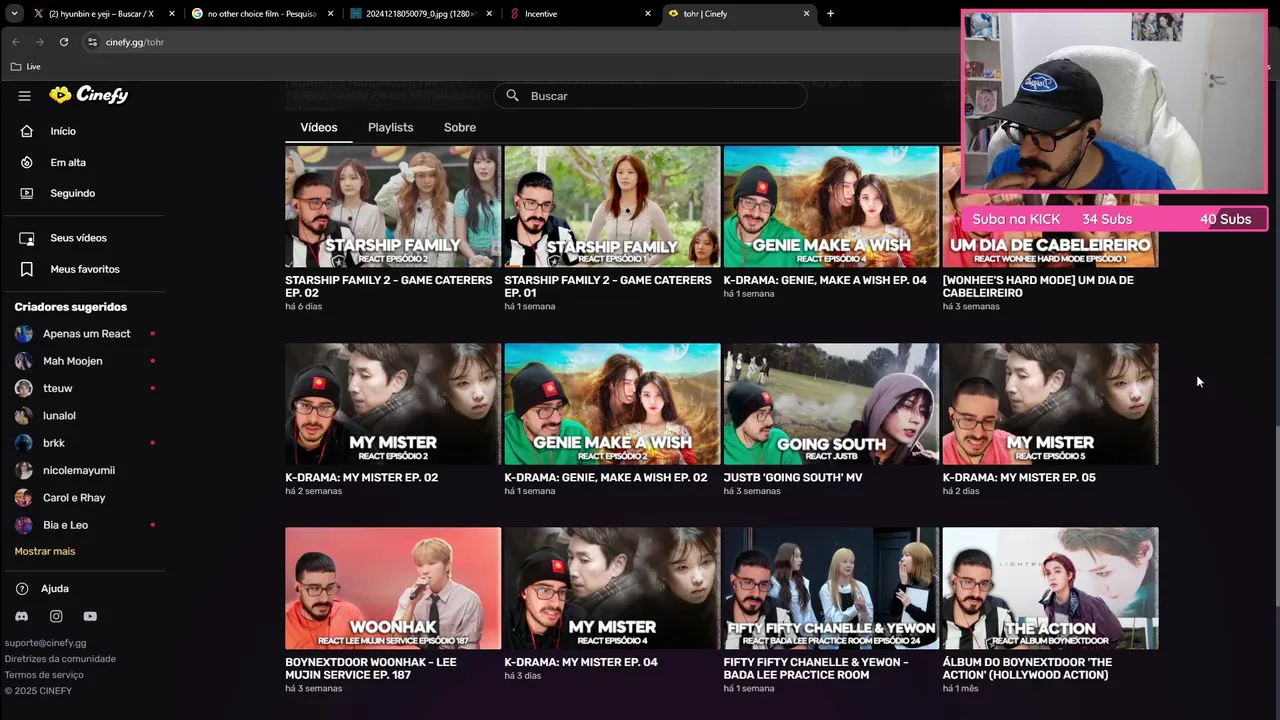Open brkk creator avatar
The height and width of the screenshot is (720, 1280).
click(x=23, y=443)
